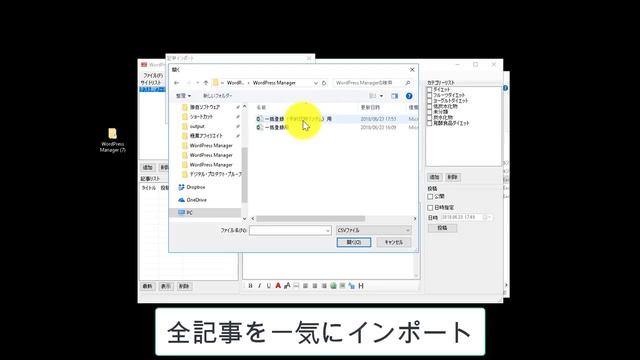Refresh the folder address bar

point(324,83)
